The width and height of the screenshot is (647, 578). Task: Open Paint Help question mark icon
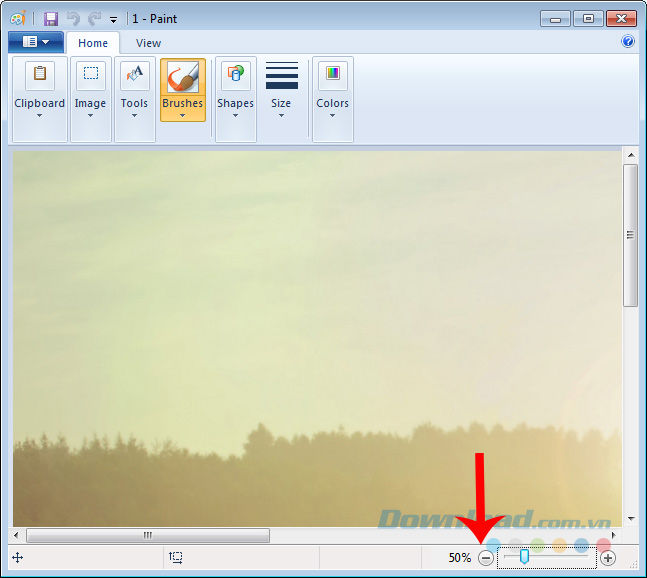tap(628, 41)
